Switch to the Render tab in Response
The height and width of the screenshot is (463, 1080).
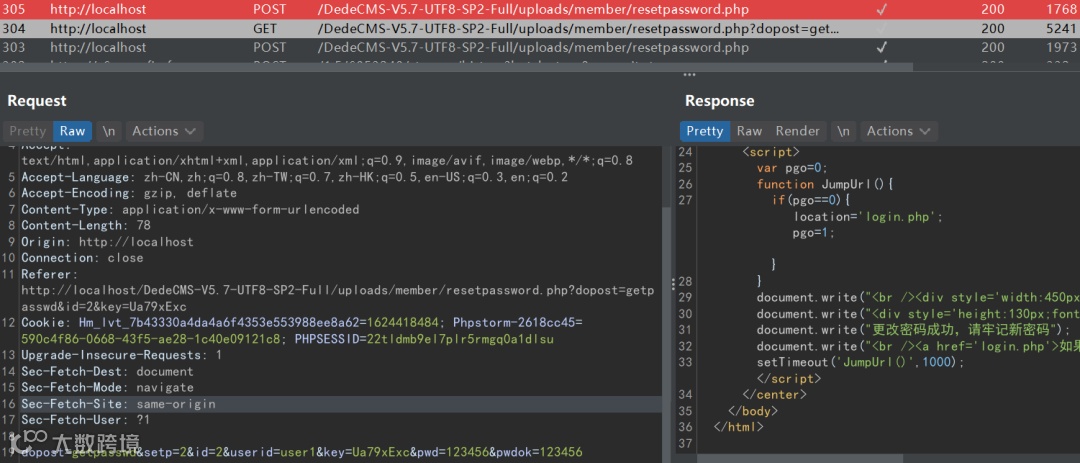(x=798, y=131)
